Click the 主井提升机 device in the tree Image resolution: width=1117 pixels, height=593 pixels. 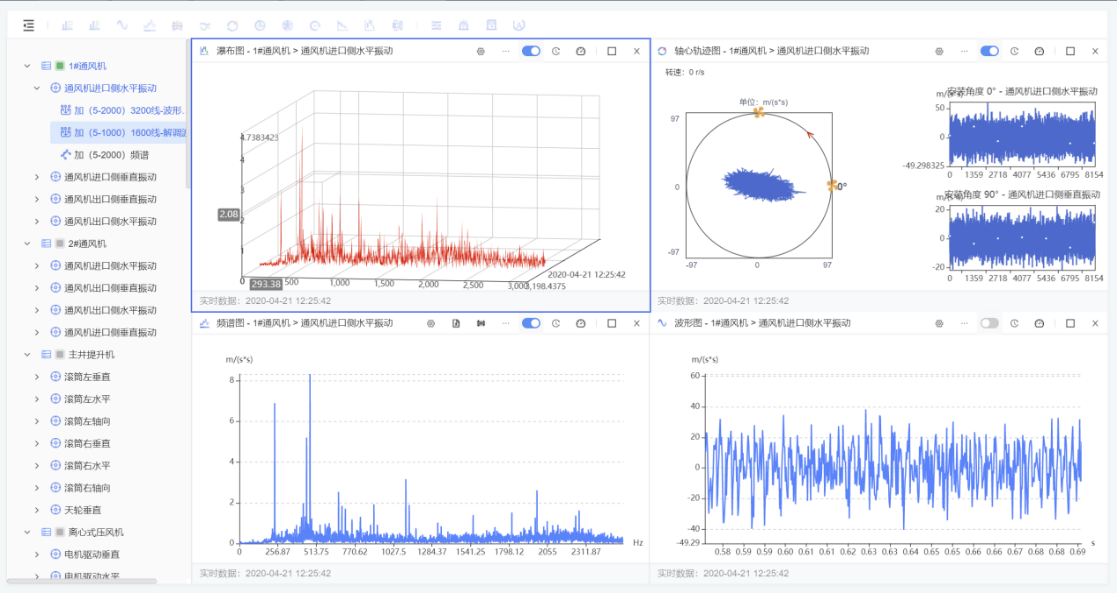tap(89, 355)
